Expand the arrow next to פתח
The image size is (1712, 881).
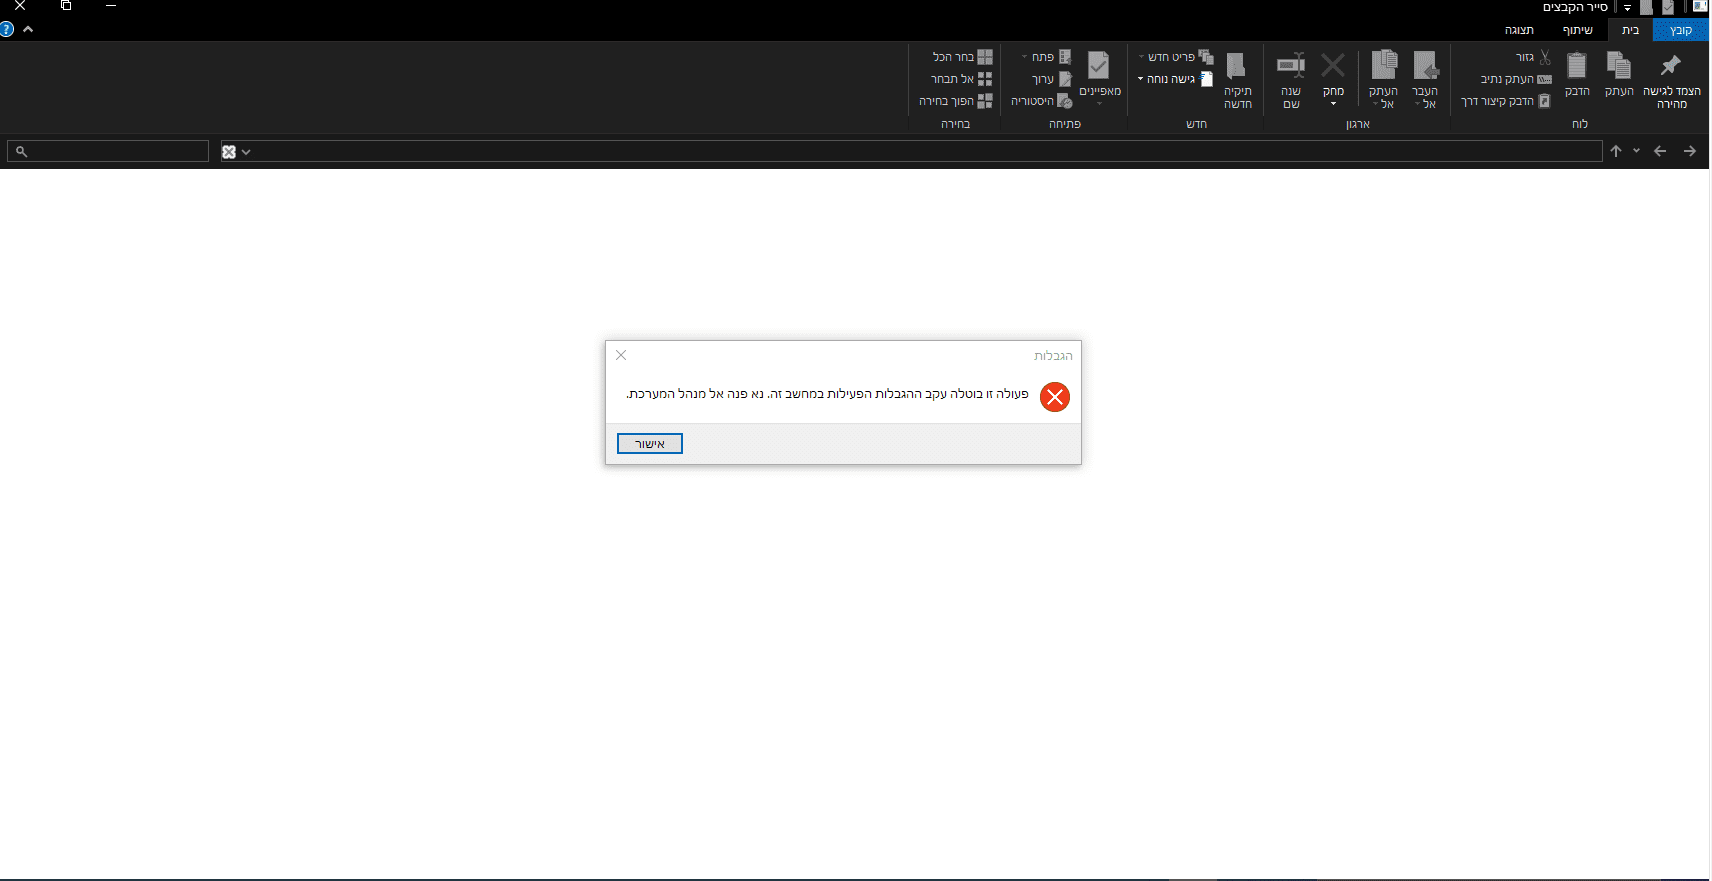click(1024, 57)
